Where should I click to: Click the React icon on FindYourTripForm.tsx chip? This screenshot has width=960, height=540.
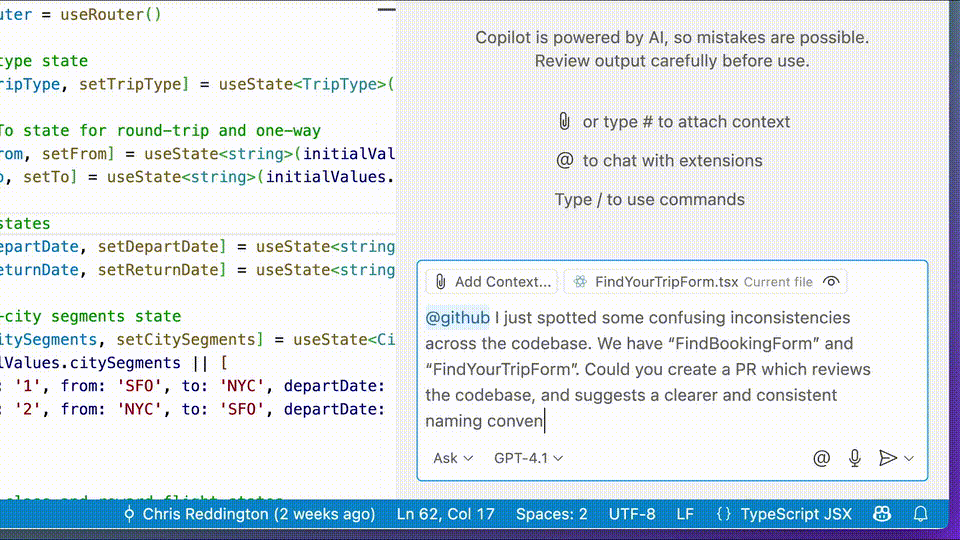(x=580, y=282)
